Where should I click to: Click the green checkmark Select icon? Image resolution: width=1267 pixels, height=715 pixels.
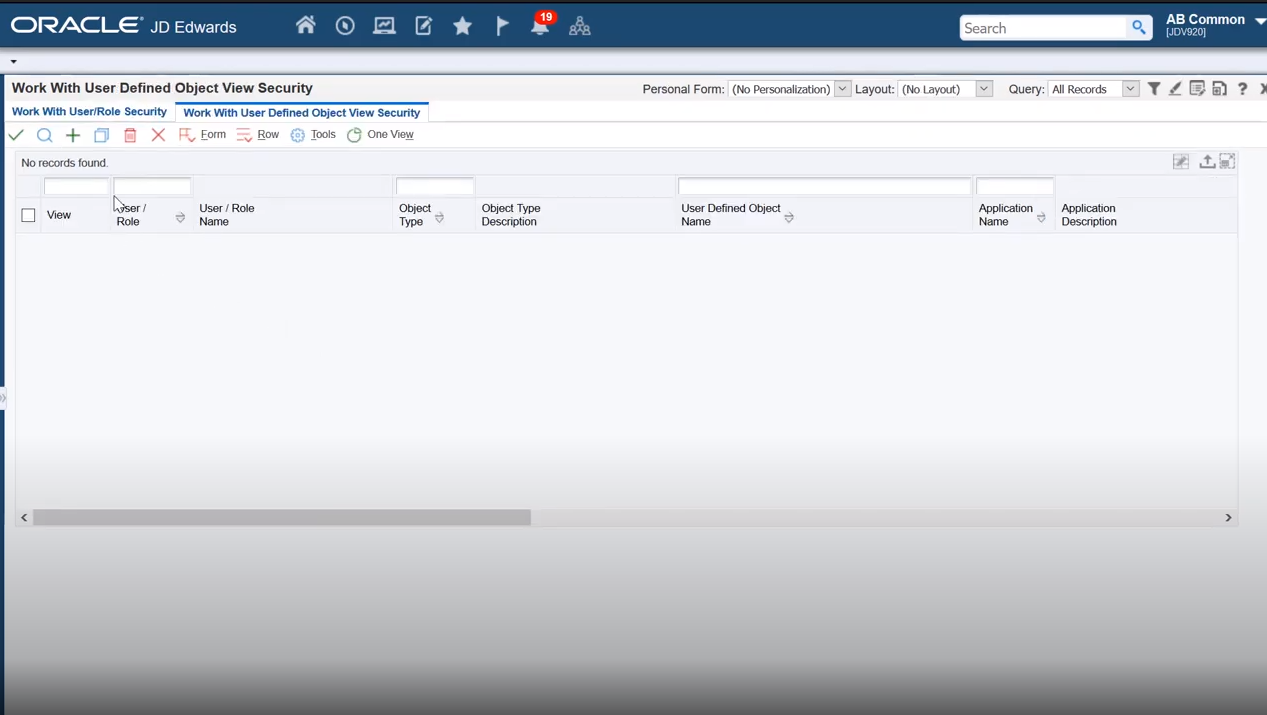pyautogui.click(x=16, y=135)
